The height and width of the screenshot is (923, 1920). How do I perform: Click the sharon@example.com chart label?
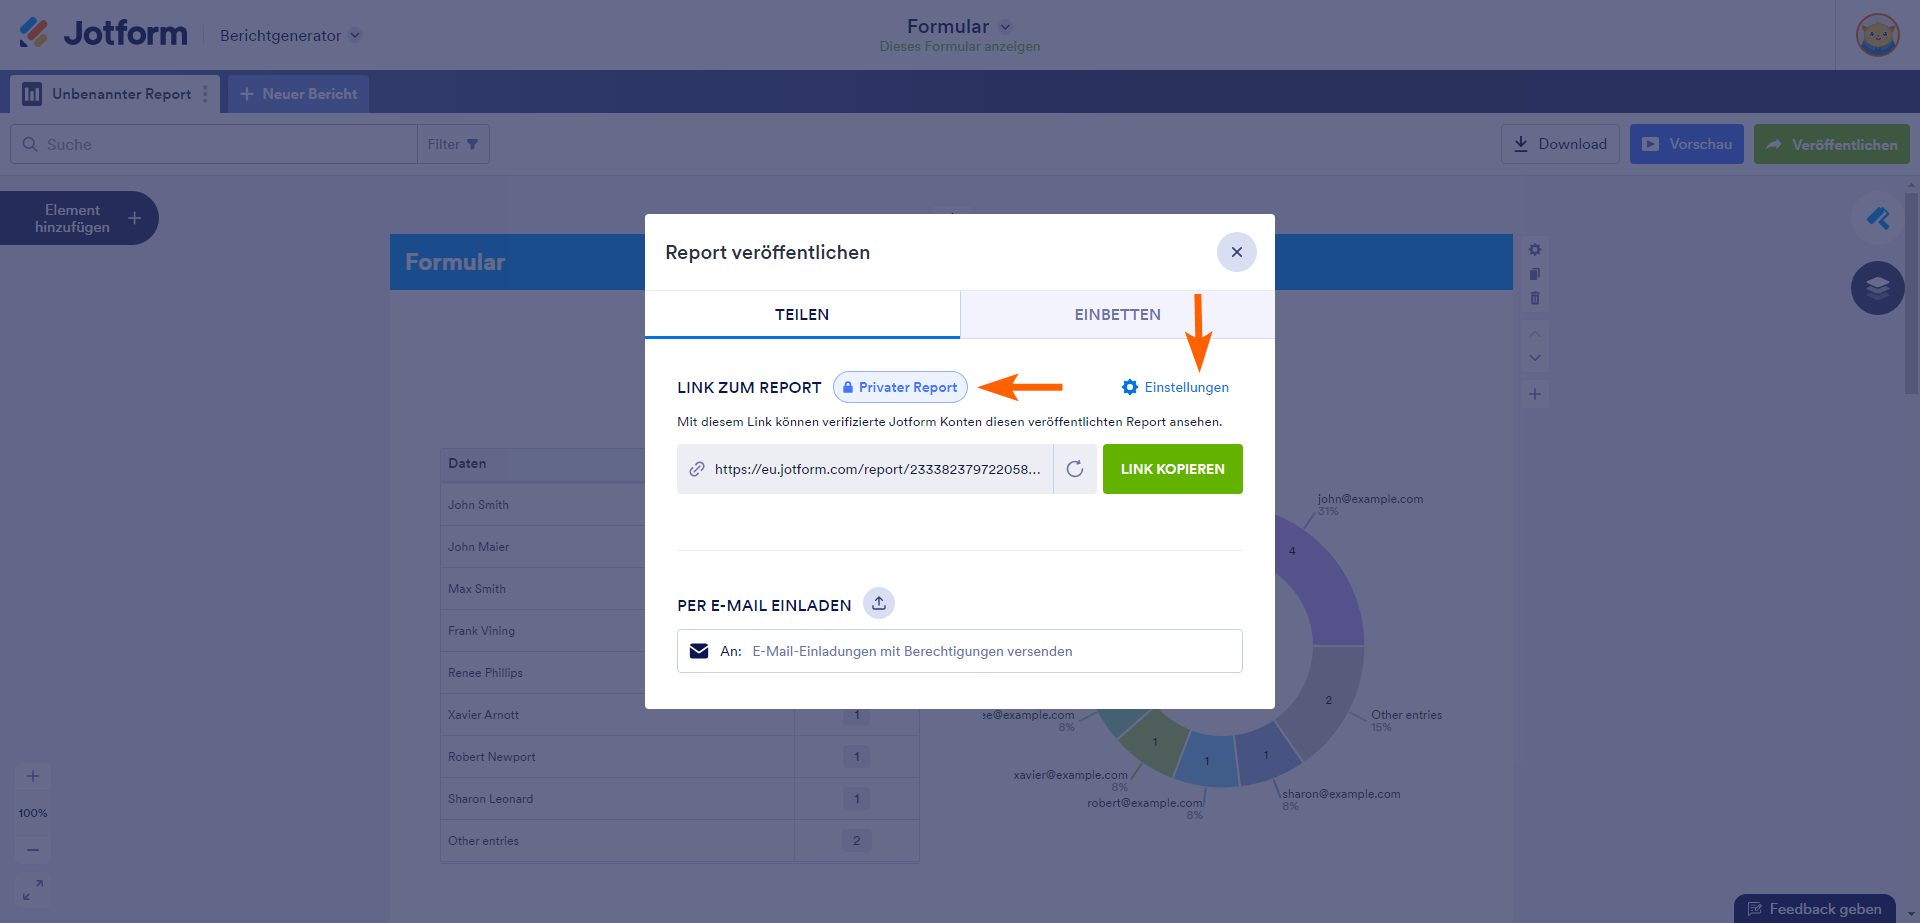1341,794
